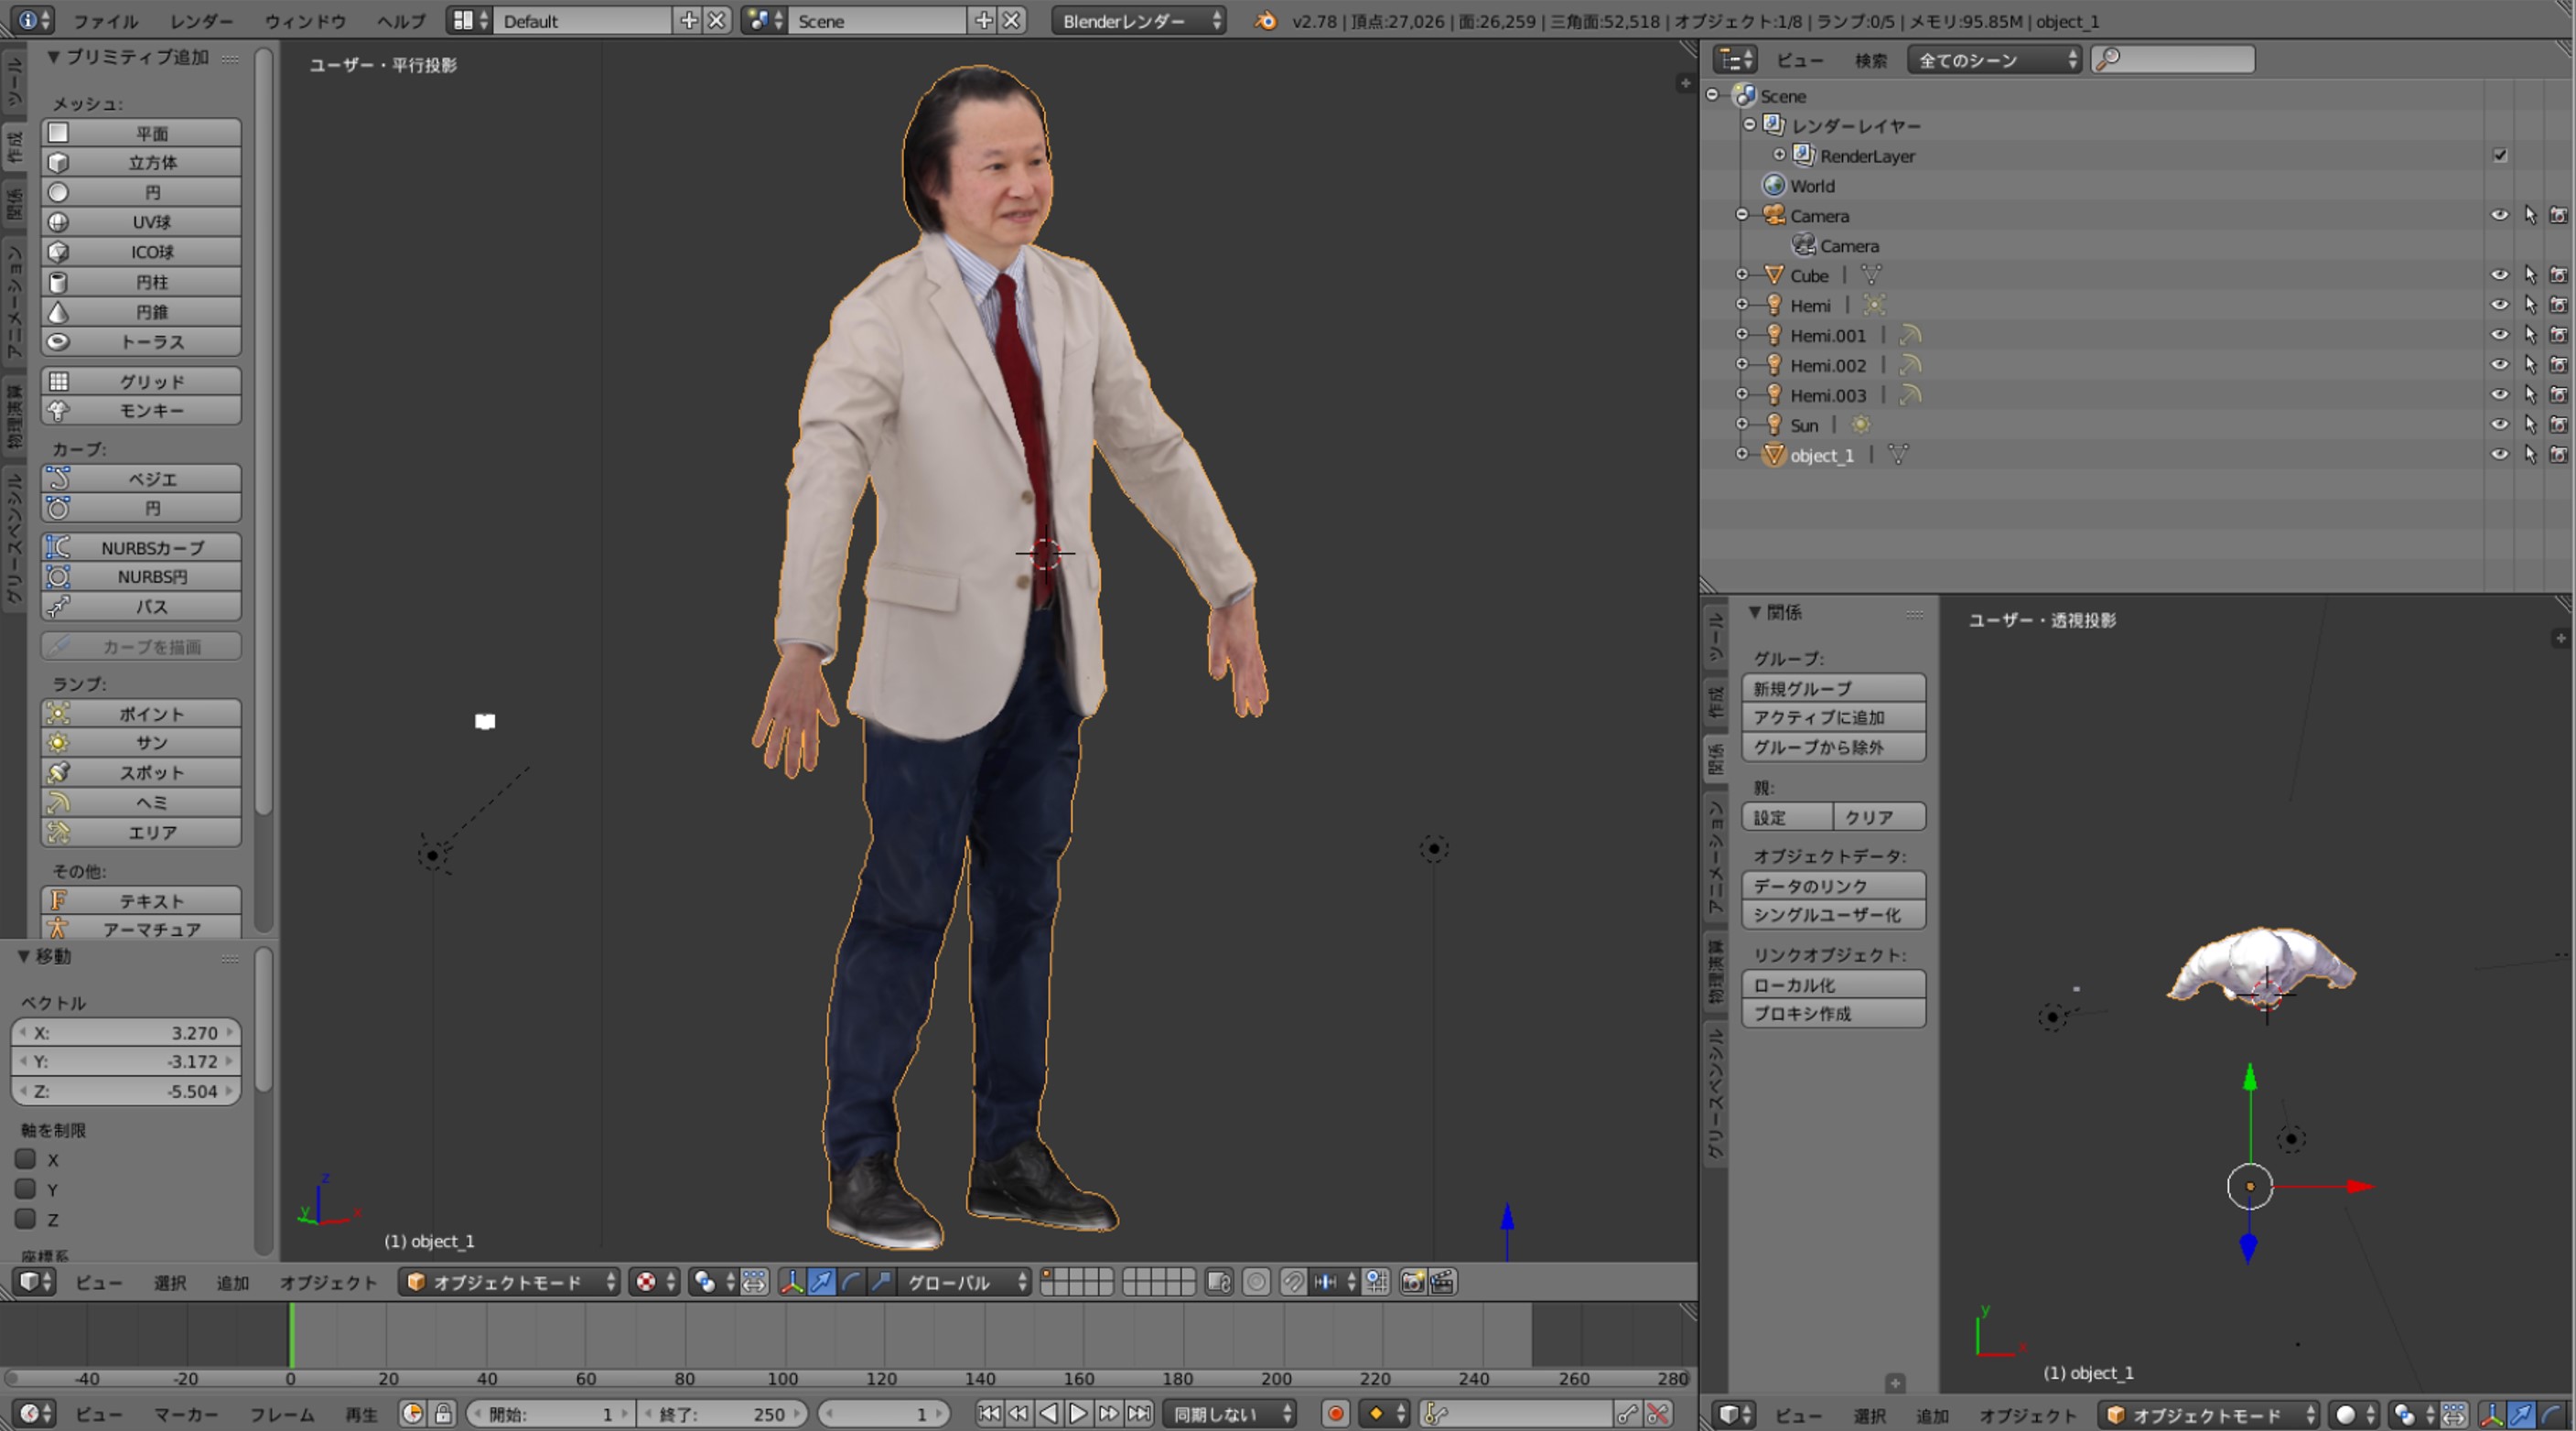Play the animation forward
The image size is (2576, 1431).
[x=1078, y=1414]
